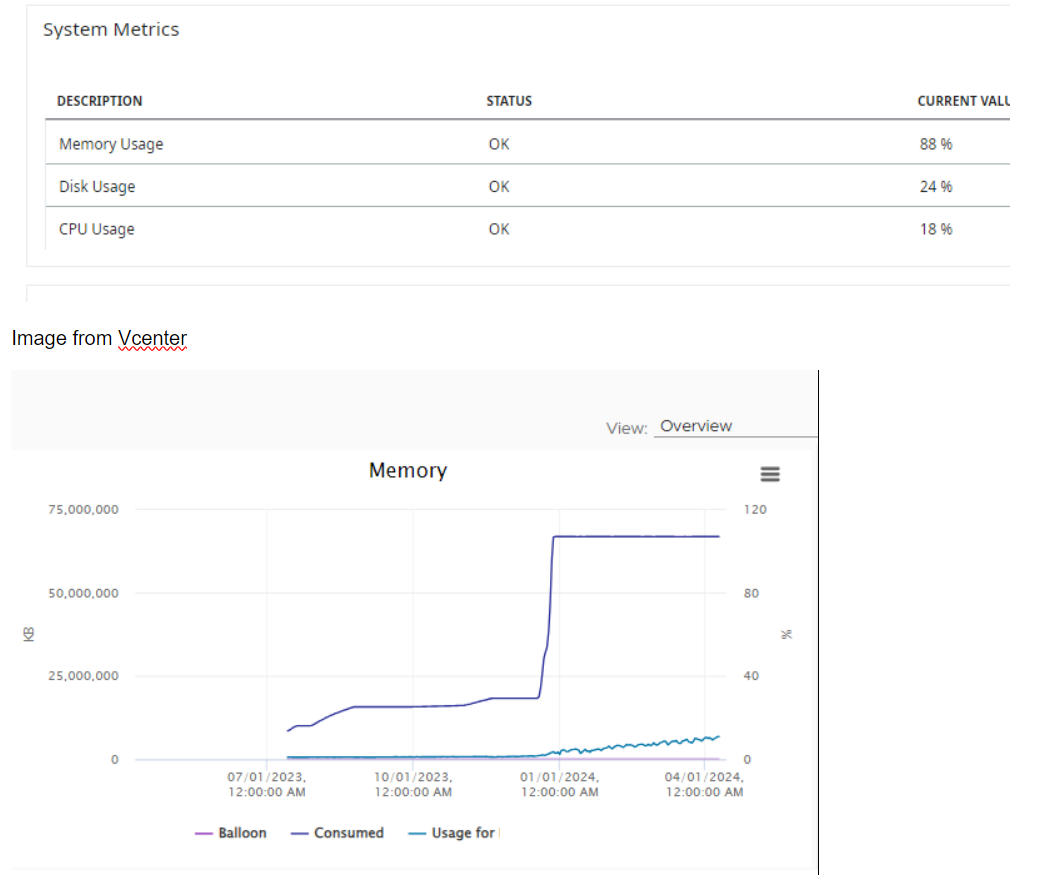Click the teal Usage legend line marker
Viewport: 1038px width, 876px height.
pyautogui.click(x=418, y=834)
